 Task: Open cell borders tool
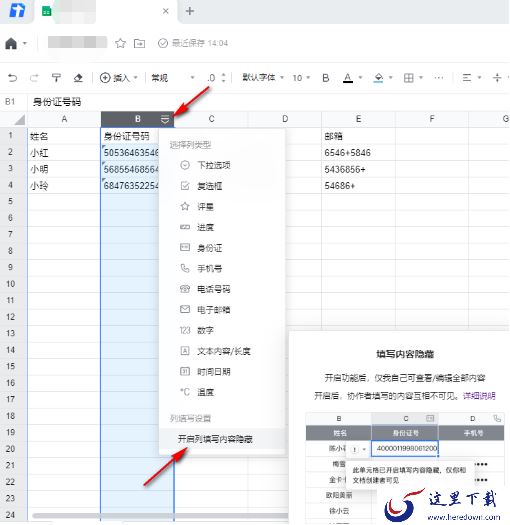point(409,78)
